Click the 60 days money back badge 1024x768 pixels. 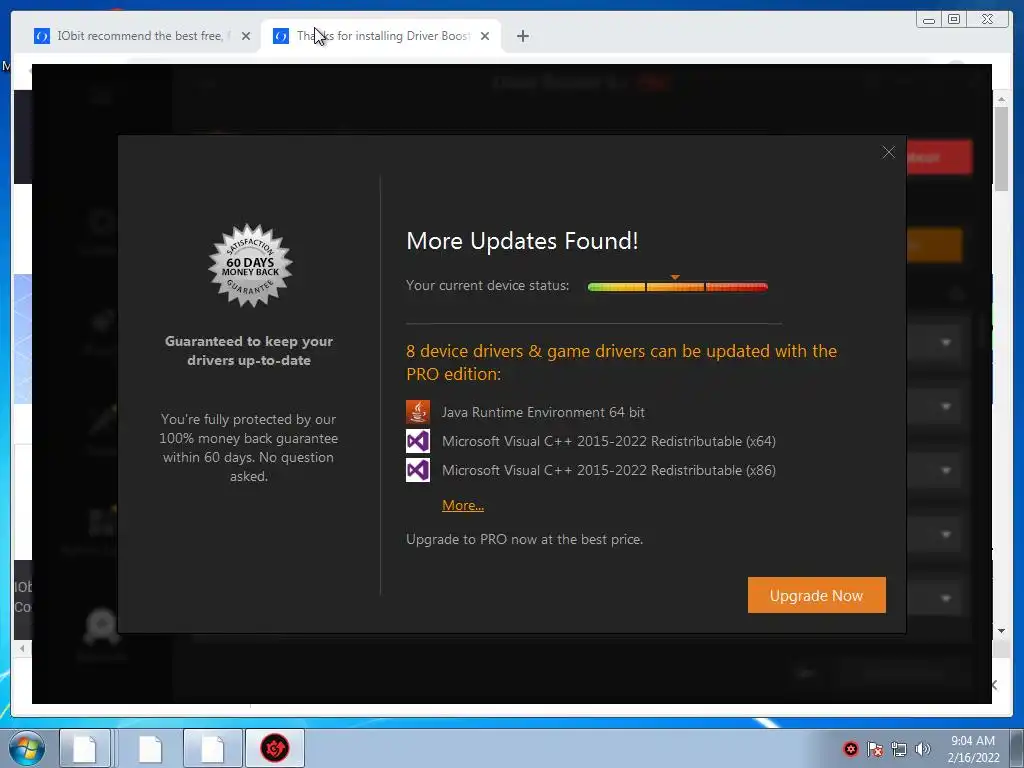(250, 266)
